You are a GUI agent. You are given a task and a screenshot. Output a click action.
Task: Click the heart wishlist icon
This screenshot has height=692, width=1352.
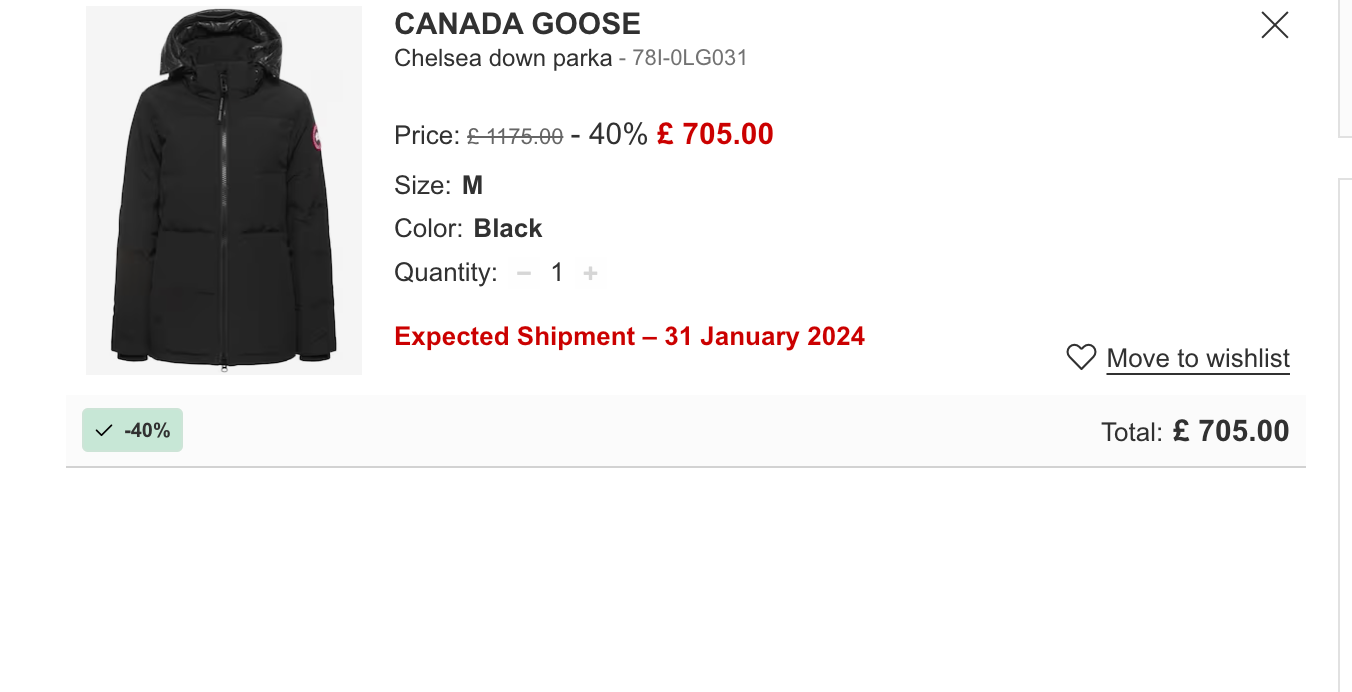[1081, 357]
